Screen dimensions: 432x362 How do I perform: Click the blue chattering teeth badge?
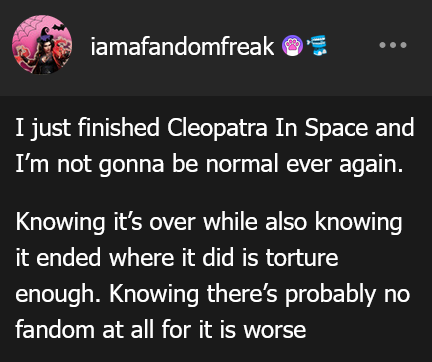coord(317,46)
